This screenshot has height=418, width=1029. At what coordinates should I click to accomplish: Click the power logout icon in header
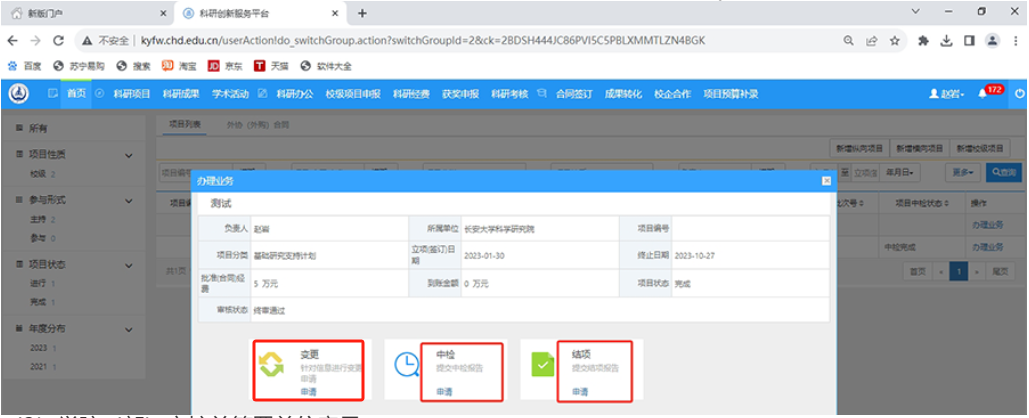tap(1018, 93)
